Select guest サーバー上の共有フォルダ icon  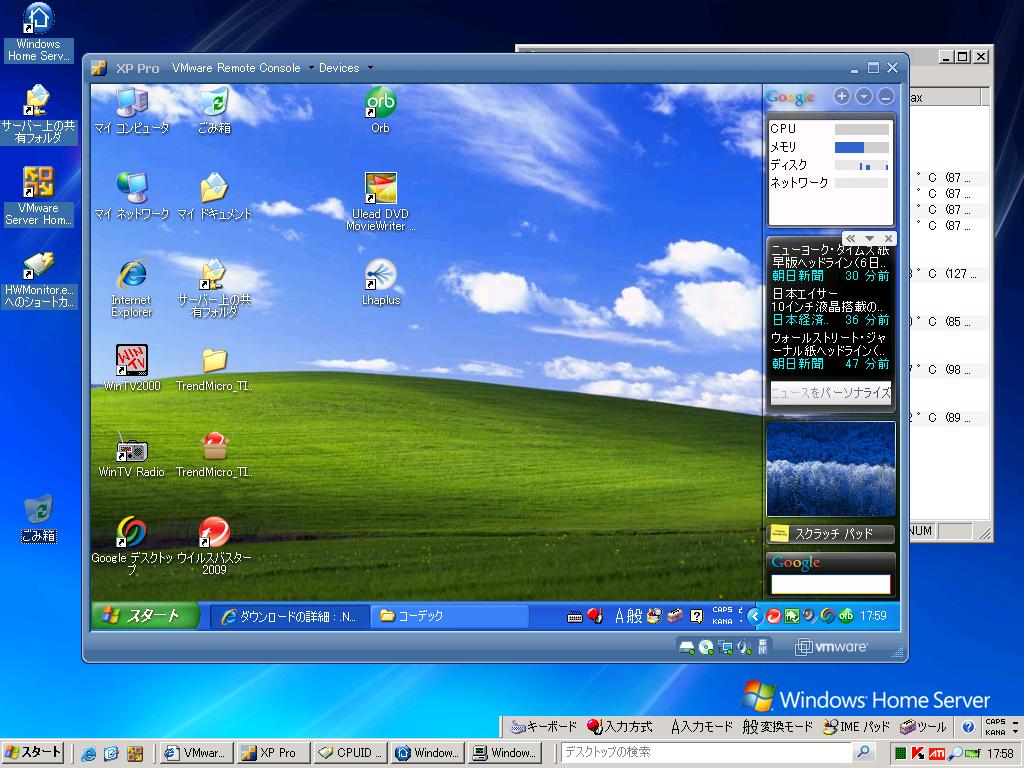click(214, 288)
